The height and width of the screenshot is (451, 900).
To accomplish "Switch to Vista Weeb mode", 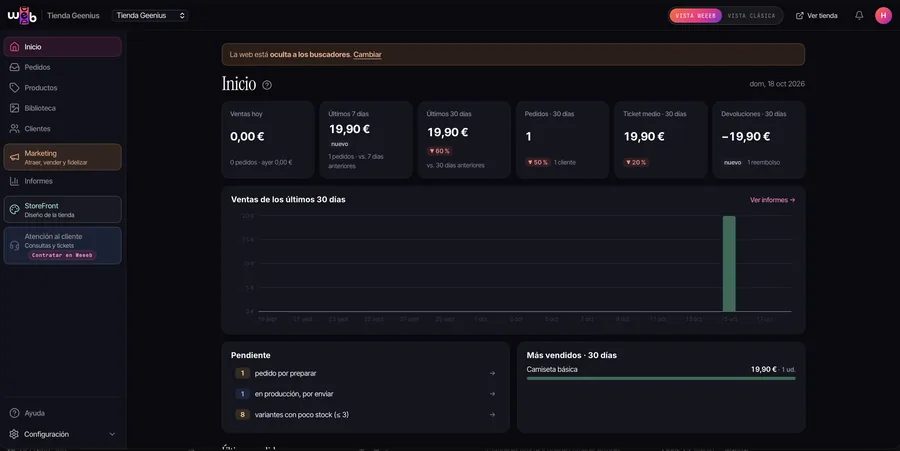I will coord(695,15).
